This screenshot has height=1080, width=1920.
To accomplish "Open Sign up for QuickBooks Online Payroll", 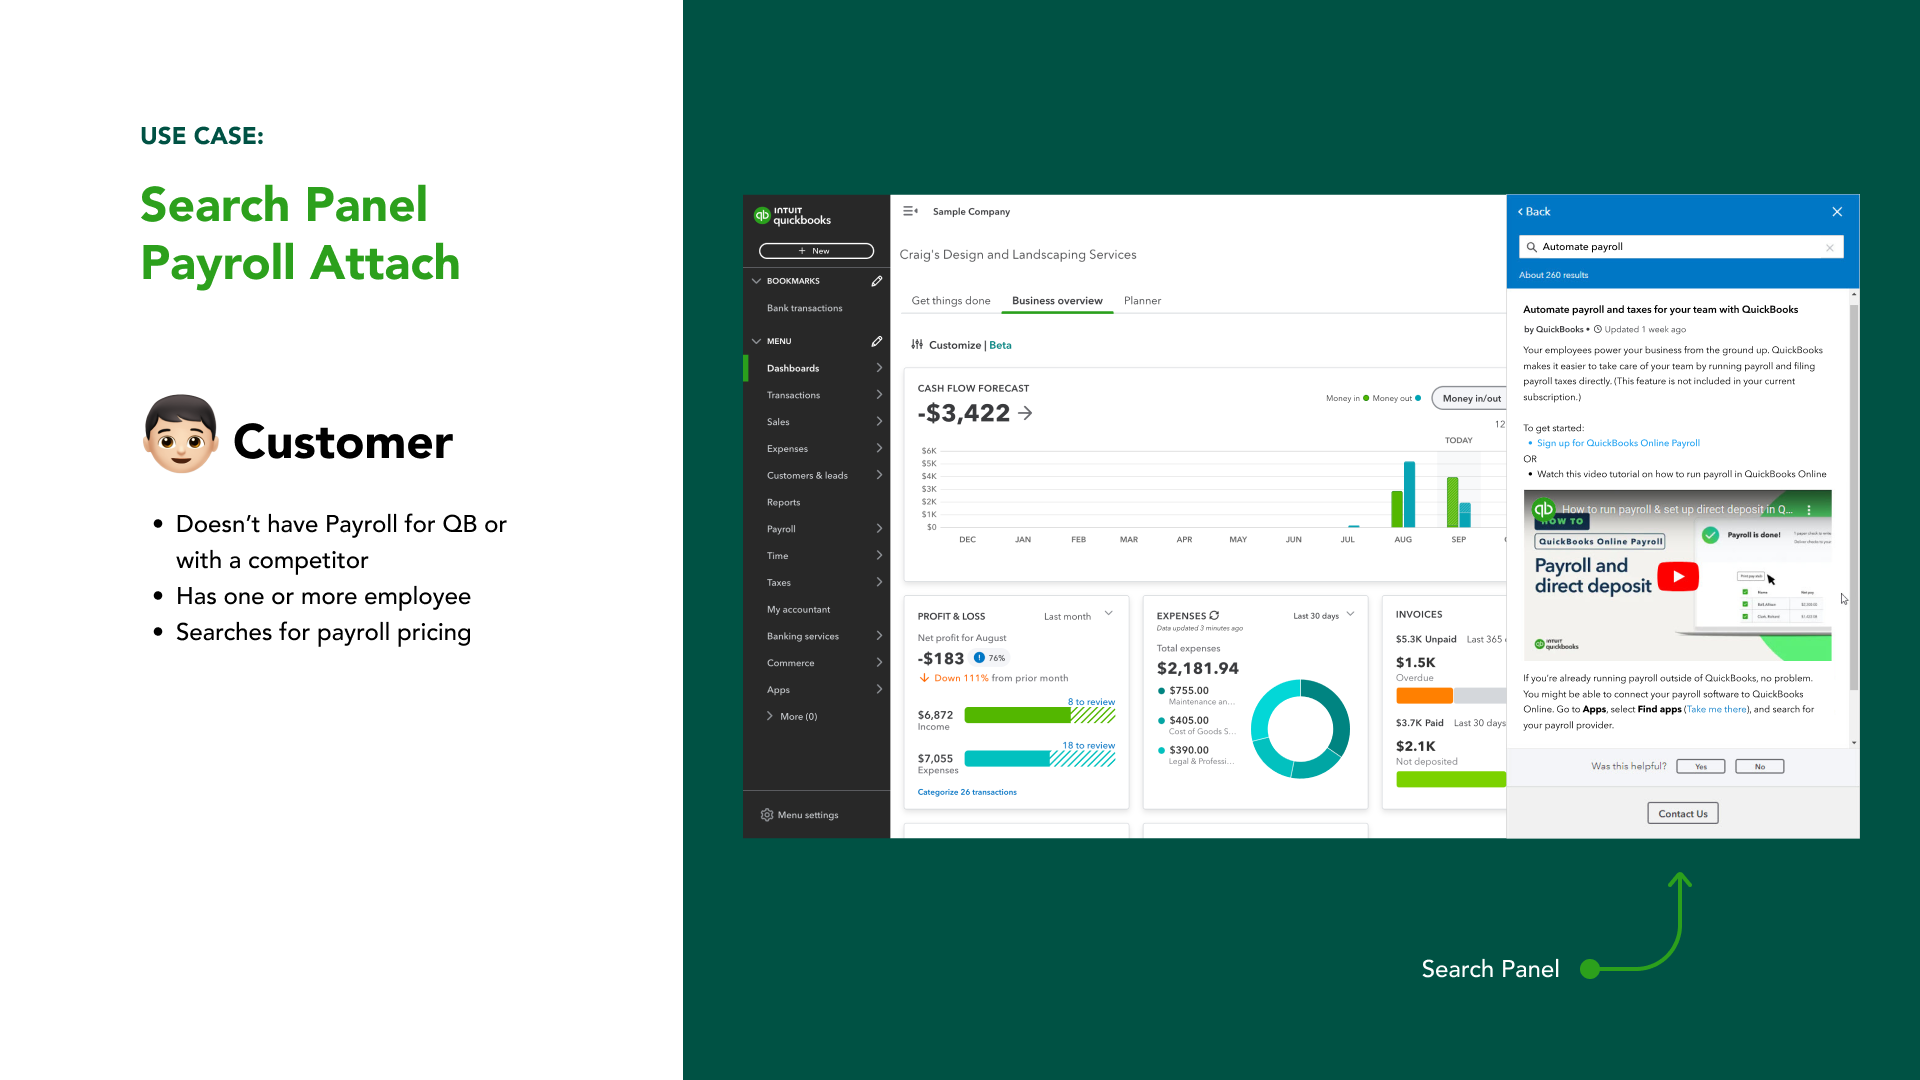I will pos(1618,443).
